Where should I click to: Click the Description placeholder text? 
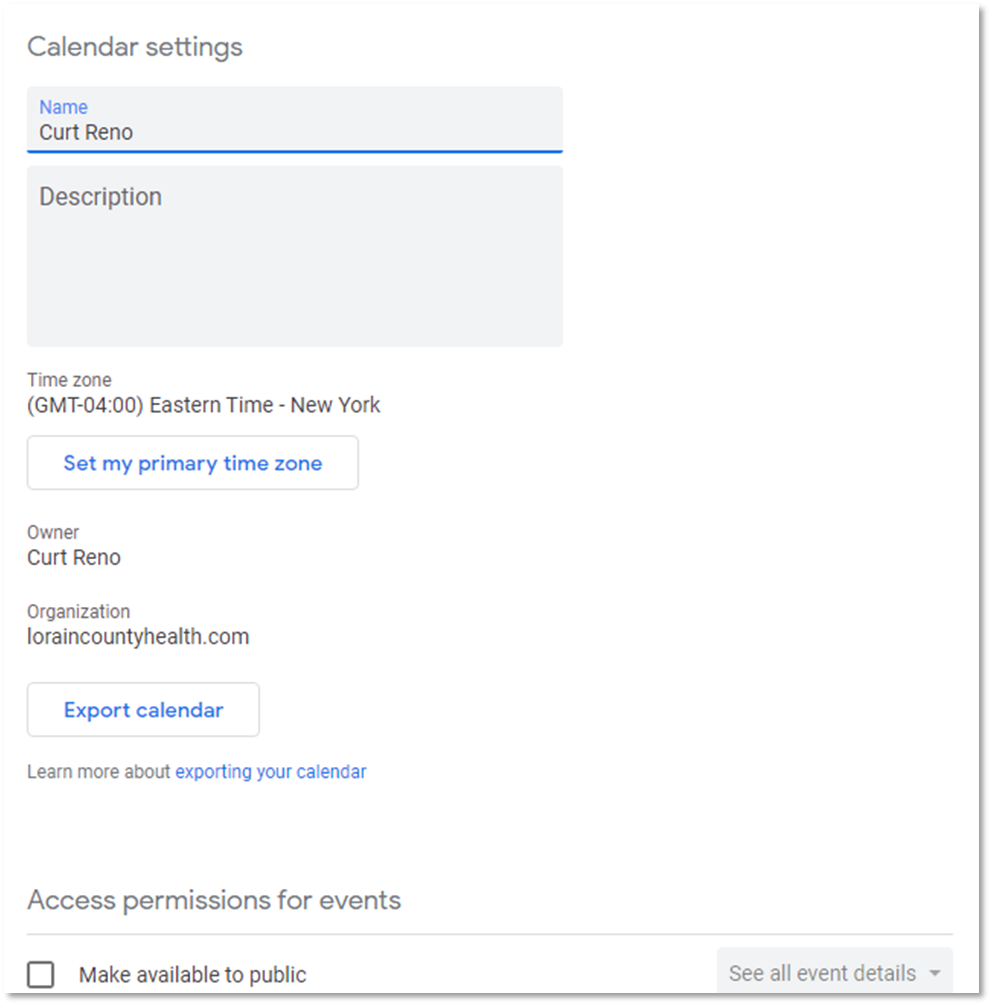100,197
